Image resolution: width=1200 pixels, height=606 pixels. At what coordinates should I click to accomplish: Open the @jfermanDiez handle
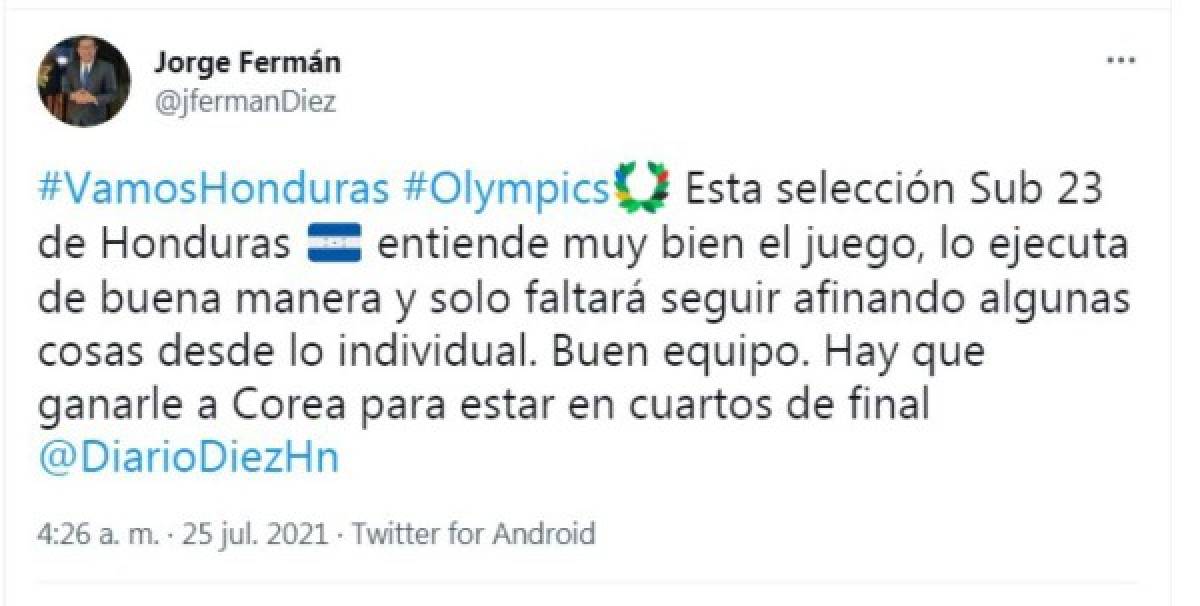click(244, 102)
